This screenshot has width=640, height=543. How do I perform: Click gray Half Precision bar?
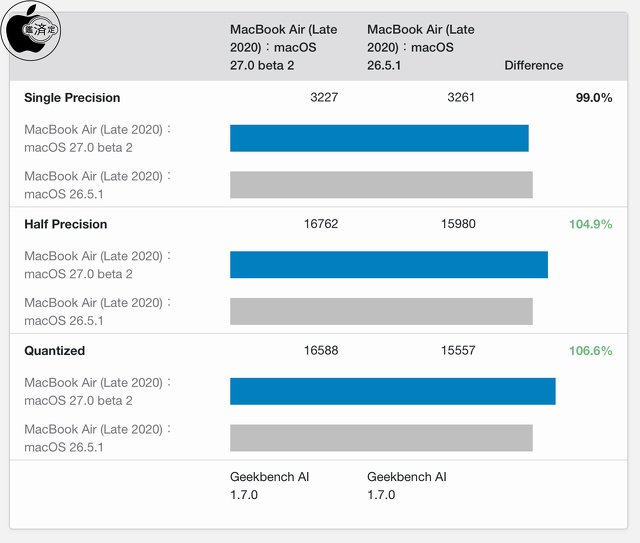(x=381, y=312)
